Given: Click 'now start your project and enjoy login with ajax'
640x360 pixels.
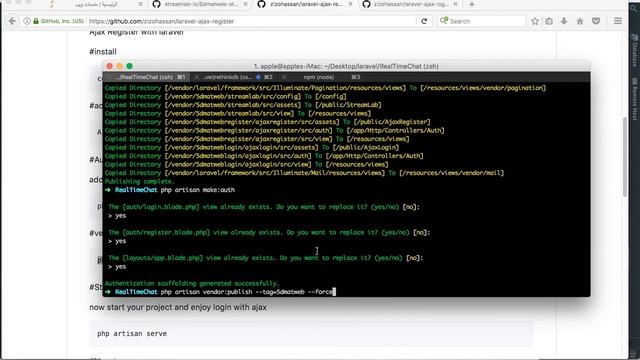Looking at the screenshot, I should [178, 307].
